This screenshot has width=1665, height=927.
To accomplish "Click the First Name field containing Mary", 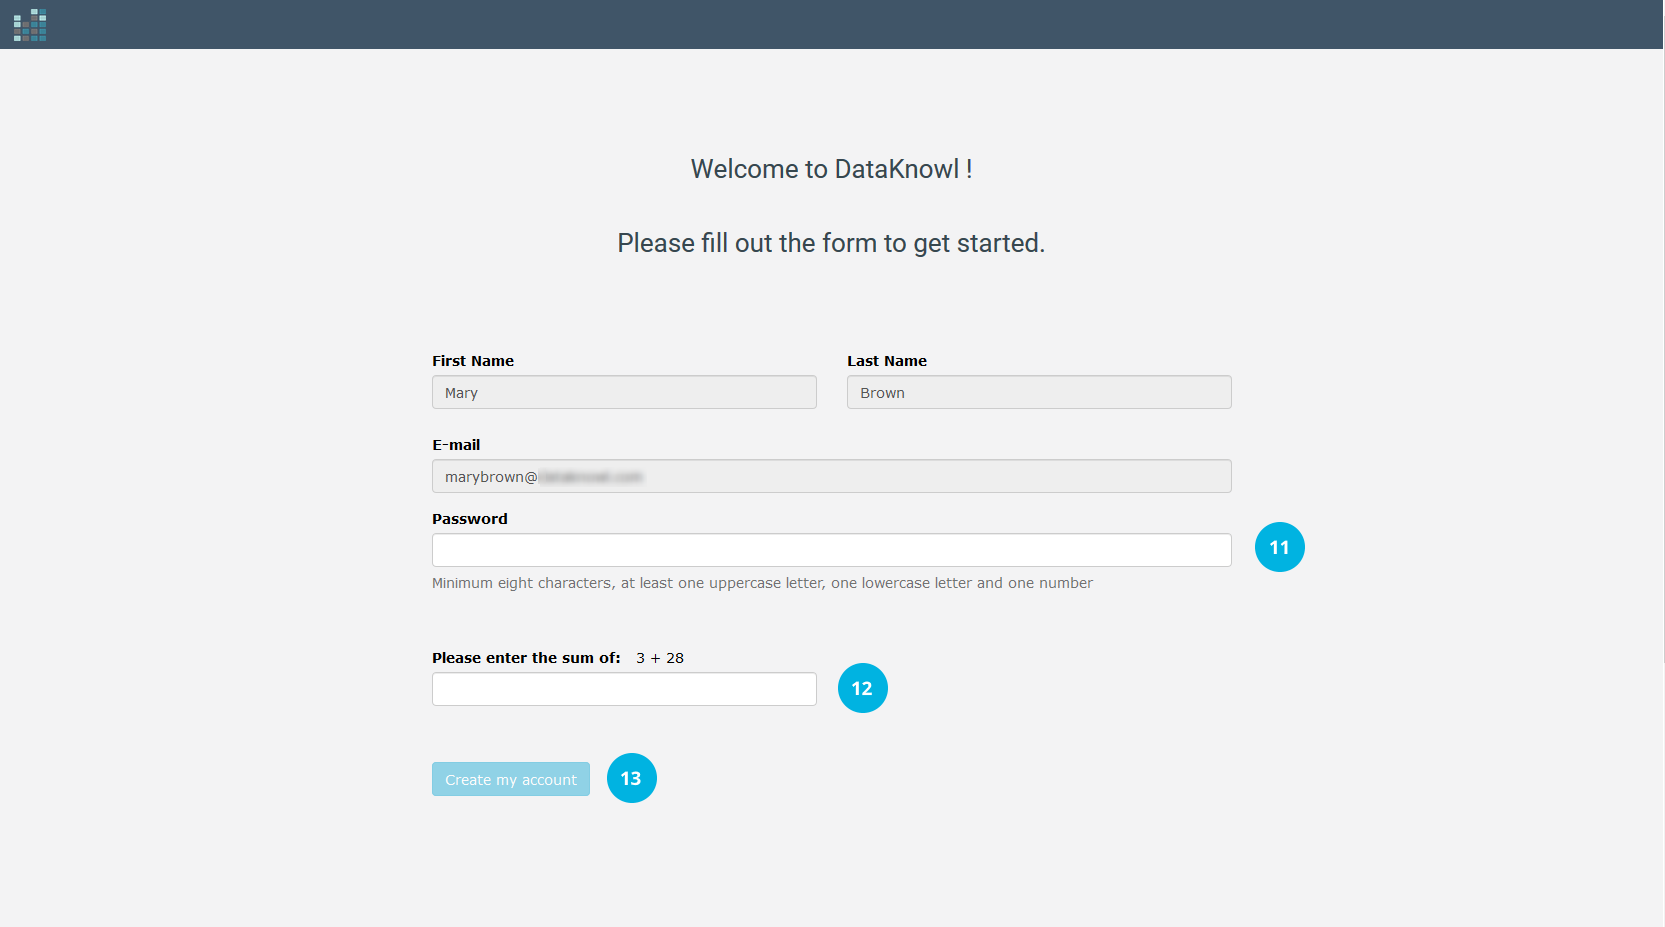I will 624,392.
